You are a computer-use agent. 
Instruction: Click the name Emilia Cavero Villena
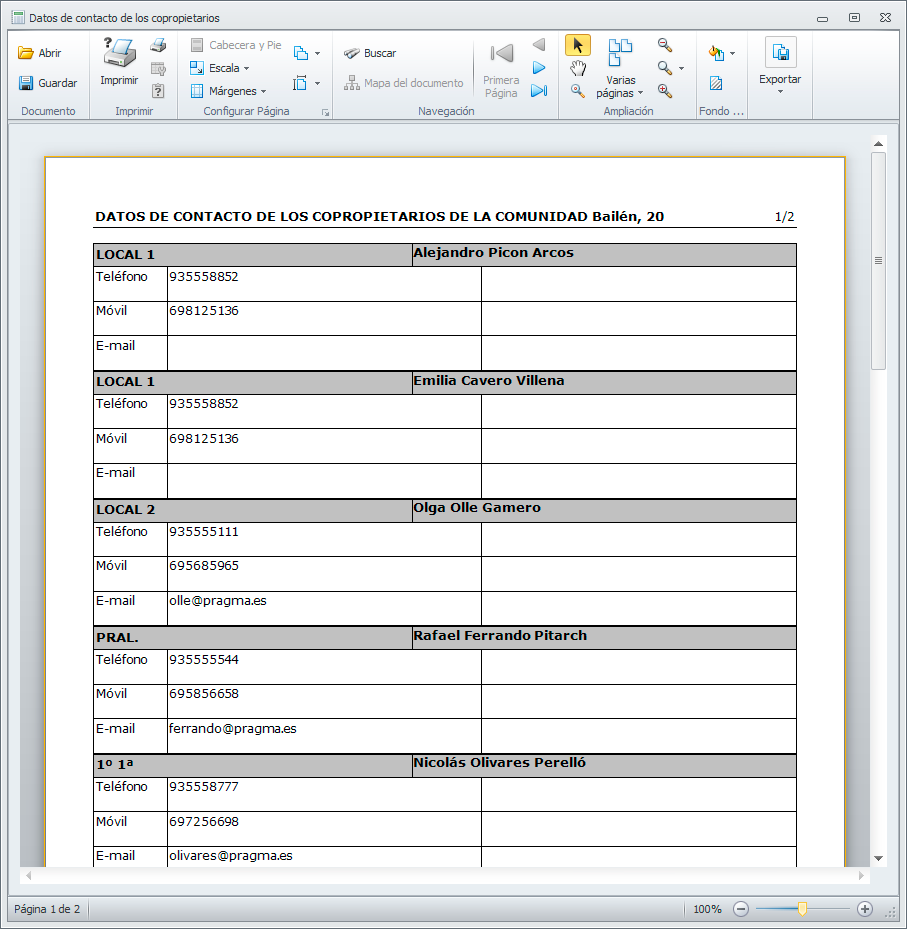click(x=489, y=380)
